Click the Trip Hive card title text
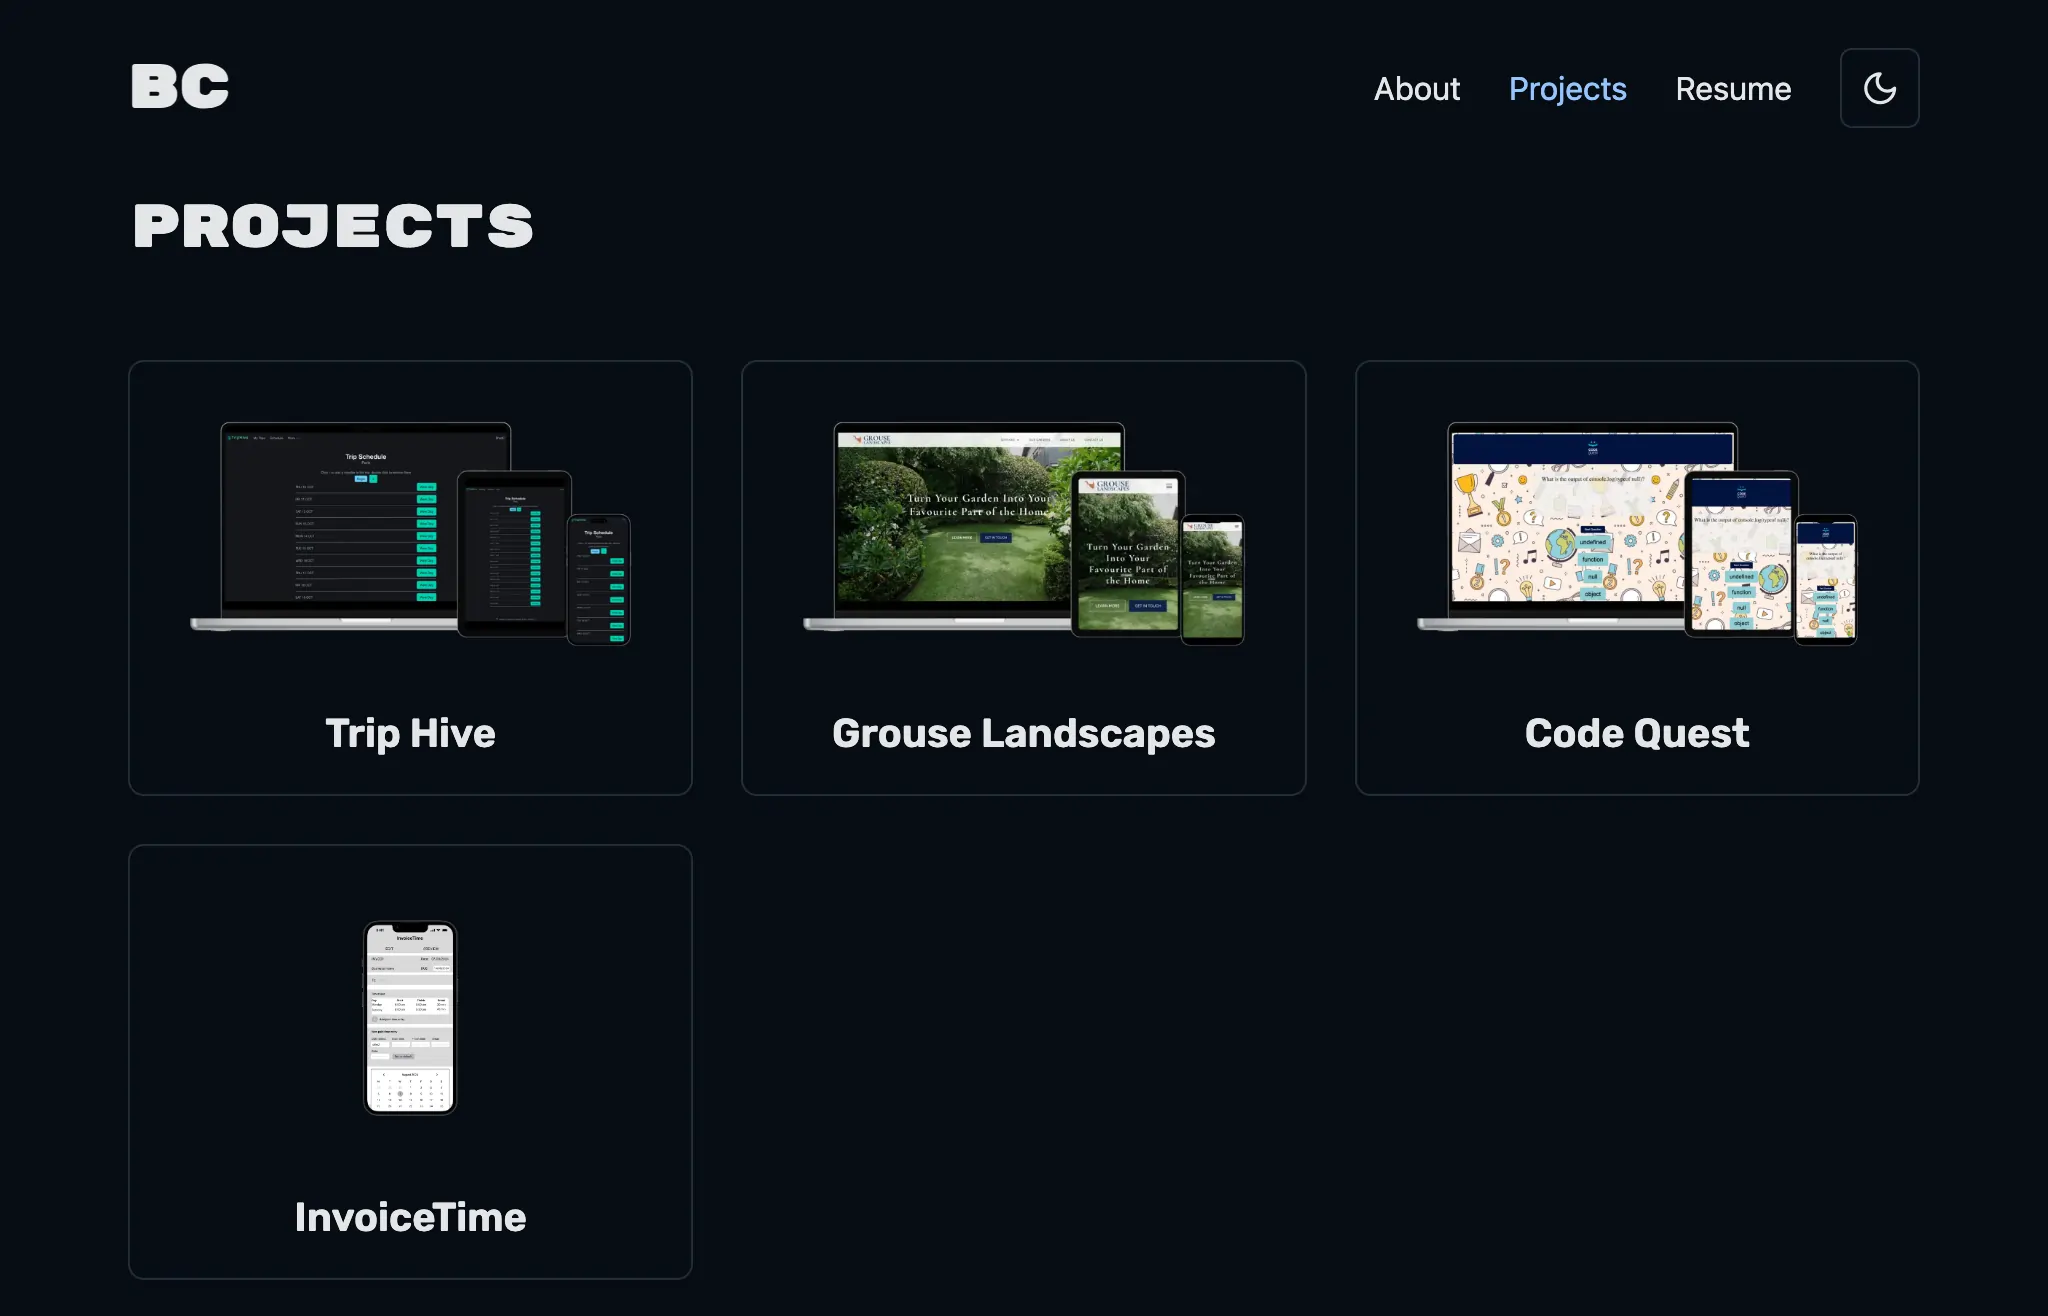The image size is (2048, 1316). coord(409,733)
